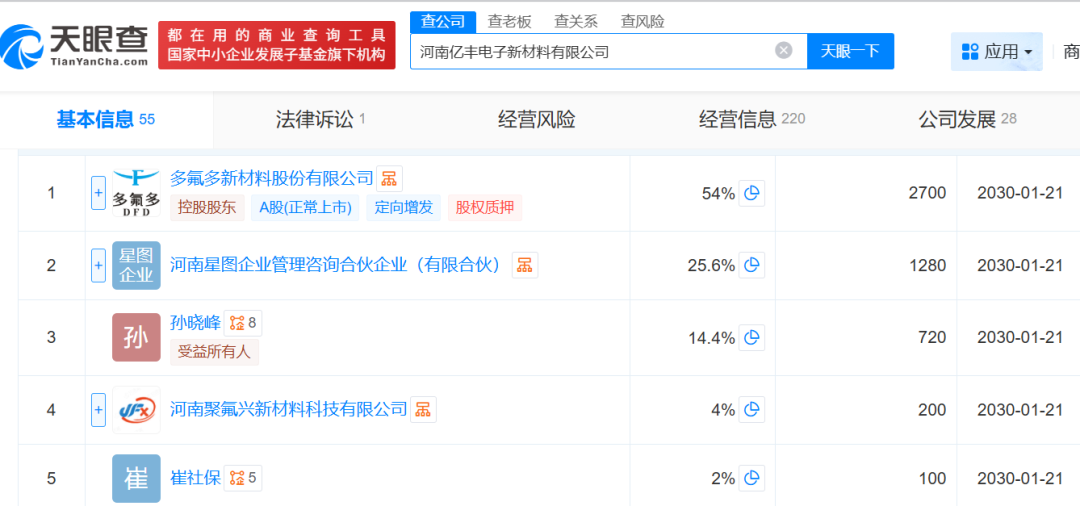Open the 应用 dropdown menu
Viewport: 1080px width, 506px height.
tap(996, 51)
